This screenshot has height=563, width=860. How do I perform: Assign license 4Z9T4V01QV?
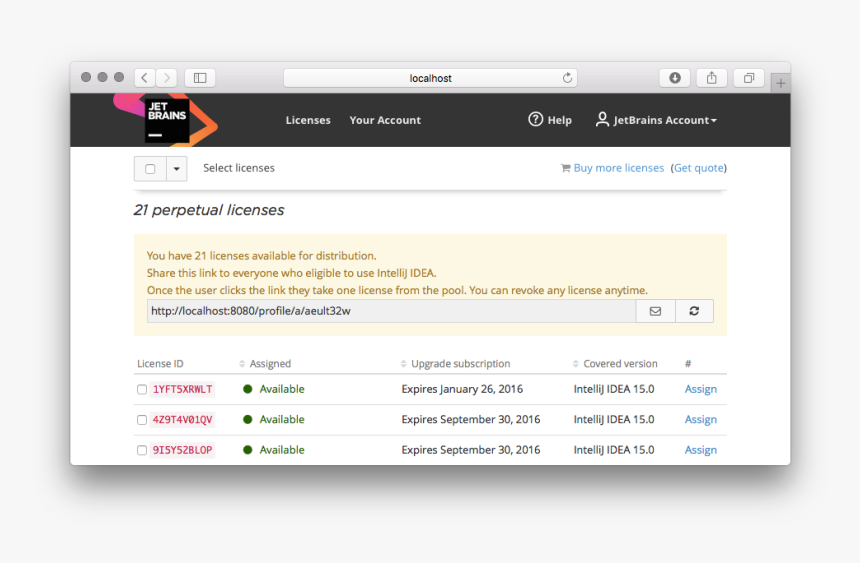pyautogui.click(x=700, y=419)
